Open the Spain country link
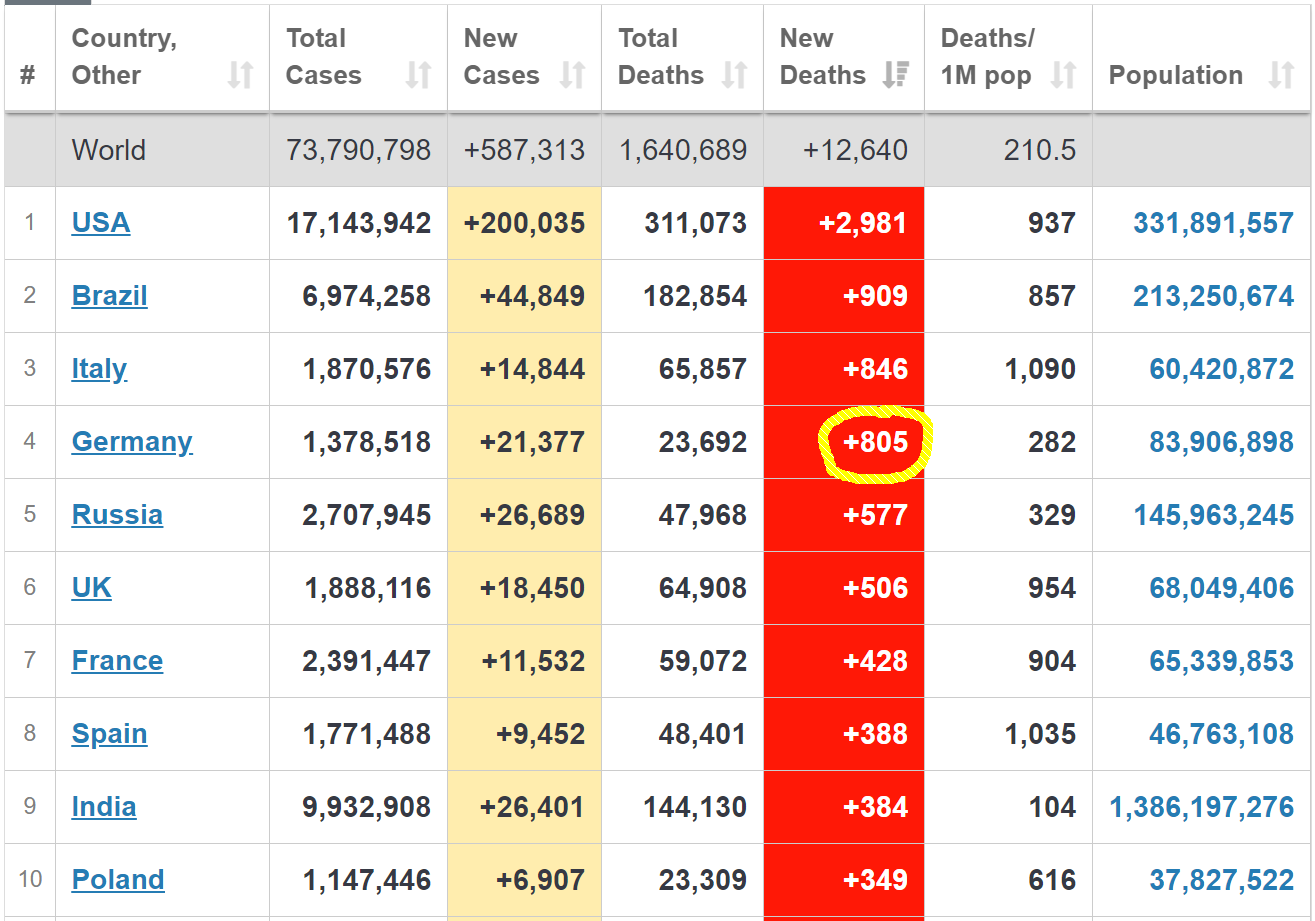The height and width of the screenshot is (921, 1315). 109,734
